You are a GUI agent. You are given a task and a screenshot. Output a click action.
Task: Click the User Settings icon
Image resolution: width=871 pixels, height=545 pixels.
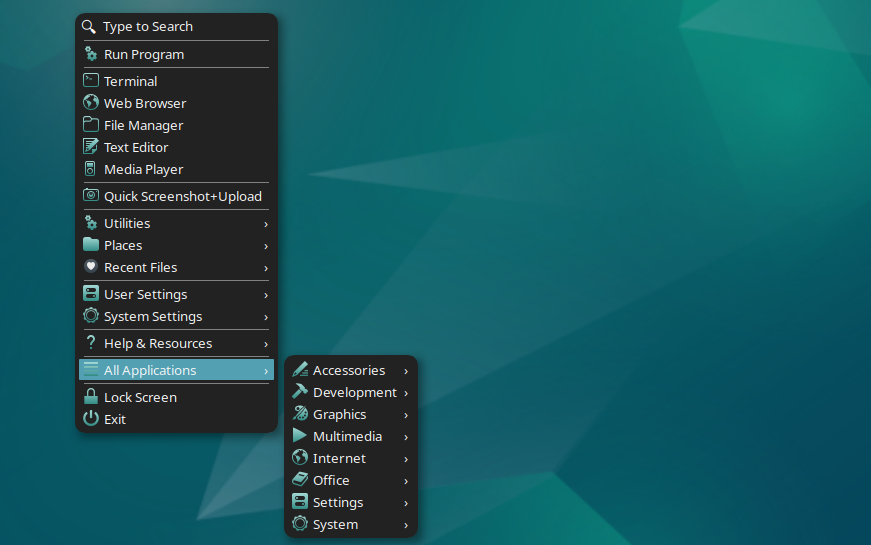pyautogui.click(x=91, y=293)
